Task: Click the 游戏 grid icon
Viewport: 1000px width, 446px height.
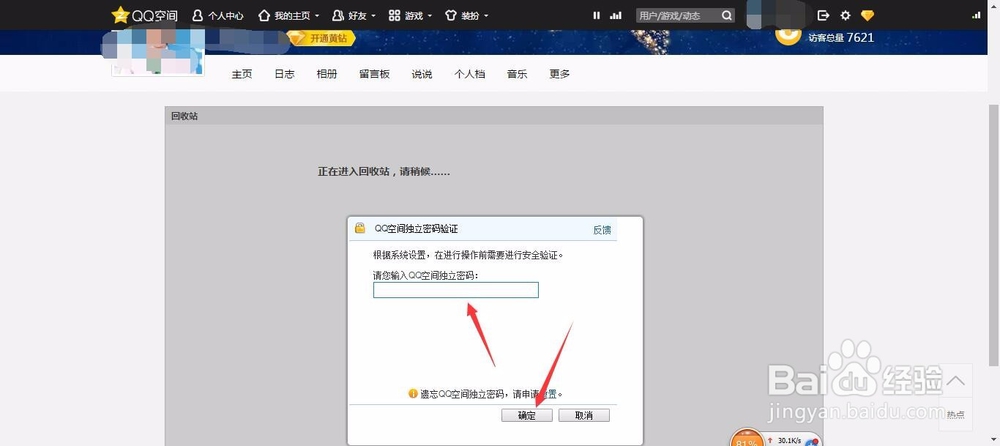Action: [x=395, y=15]
